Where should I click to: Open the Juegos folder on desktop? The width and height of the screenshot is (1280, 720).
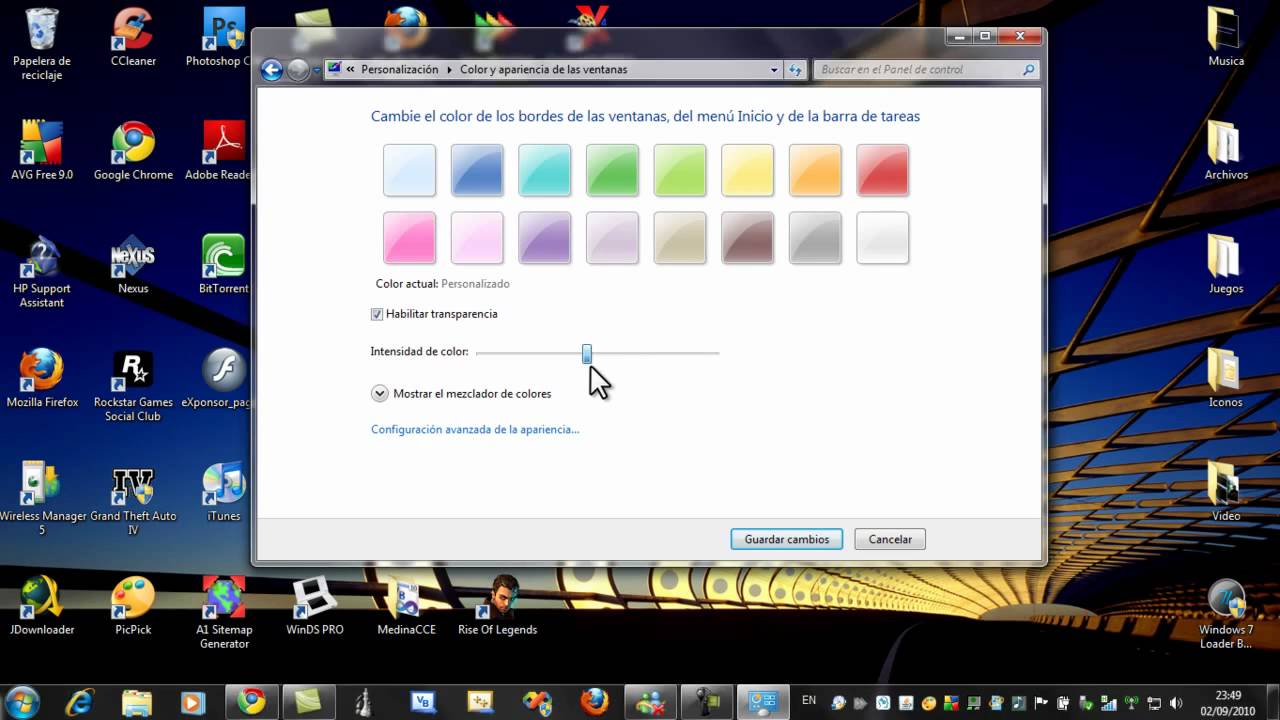[x=1226, y=266]
